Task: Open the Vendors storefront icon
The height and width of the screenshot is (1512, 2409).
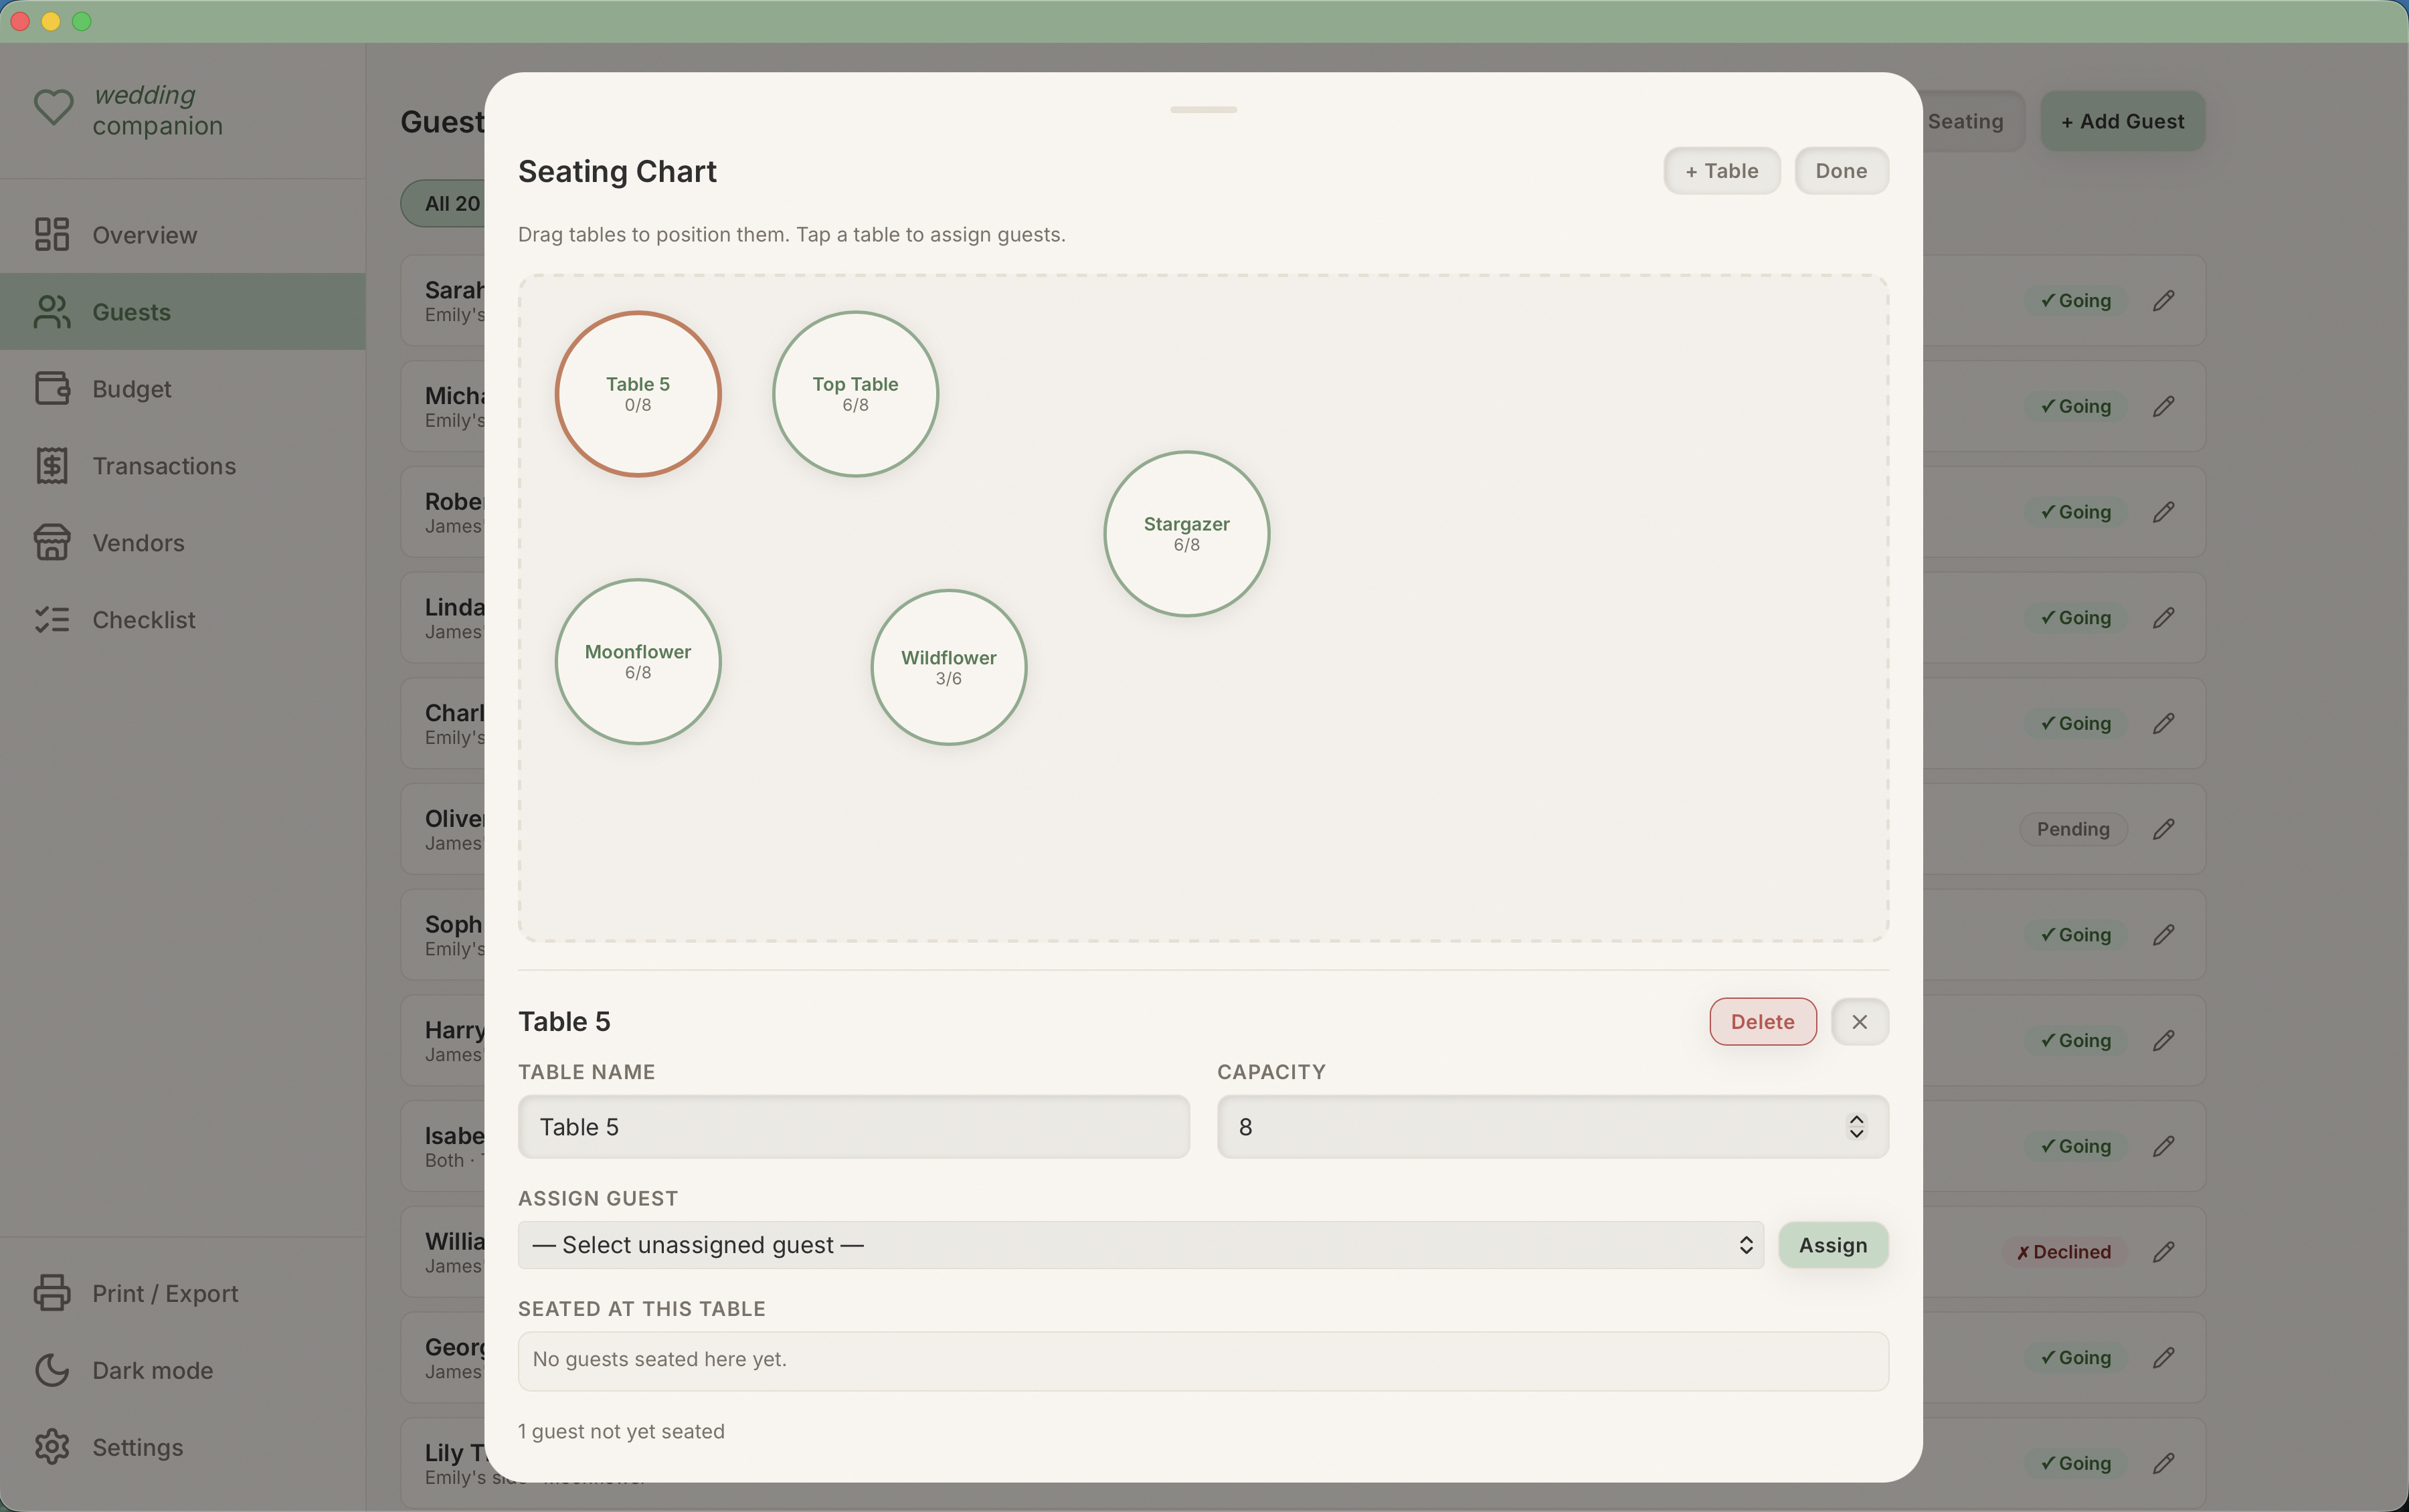Action: [x=52, y=542]
